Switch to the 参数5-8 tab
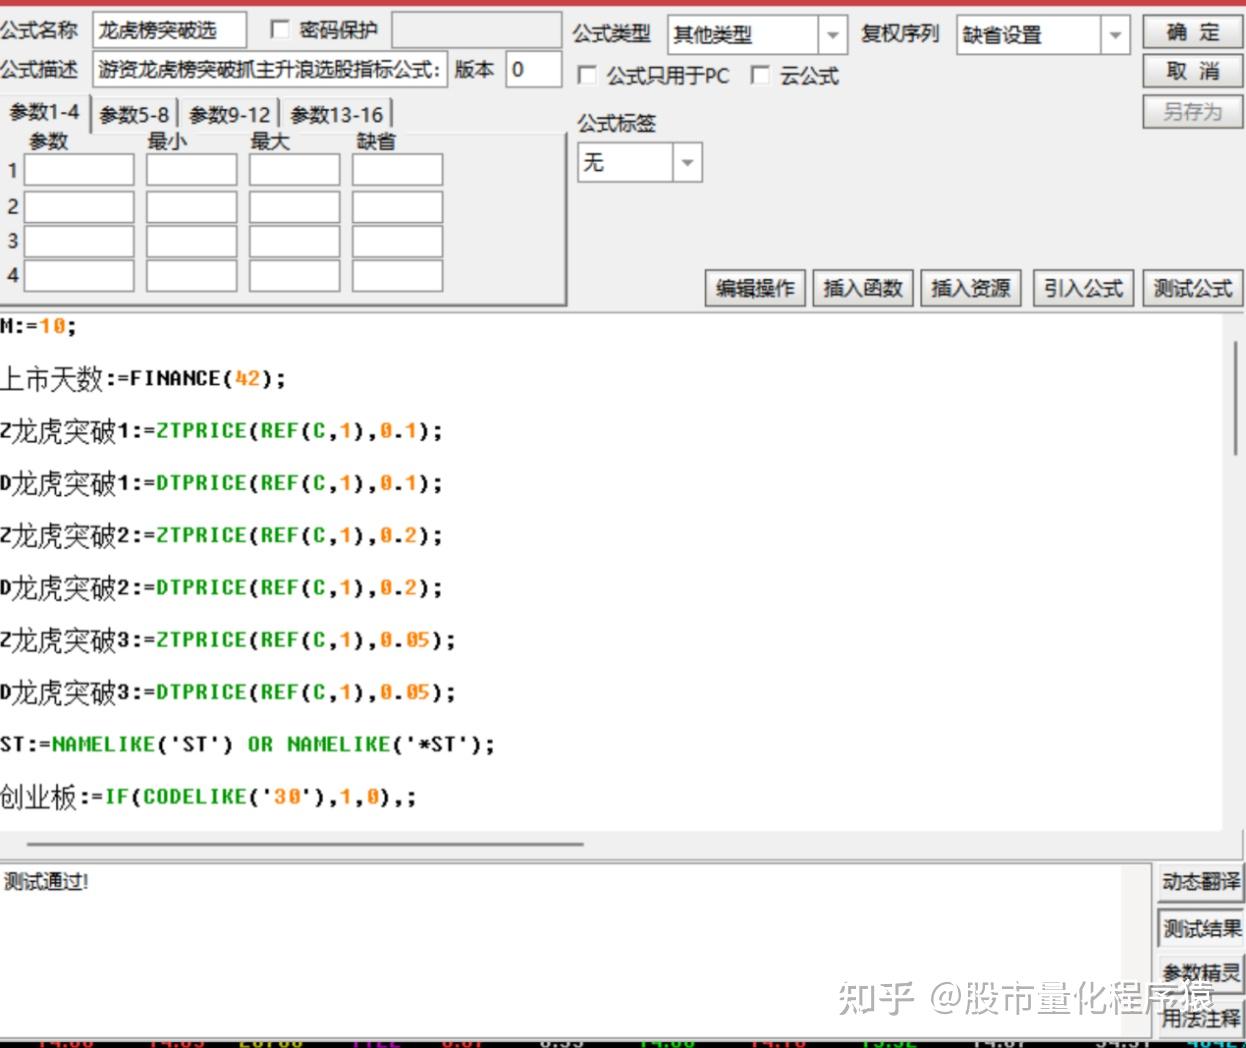Image resolution: width=1246 pixels, height=1048 pixels. [x=134, y=115]
